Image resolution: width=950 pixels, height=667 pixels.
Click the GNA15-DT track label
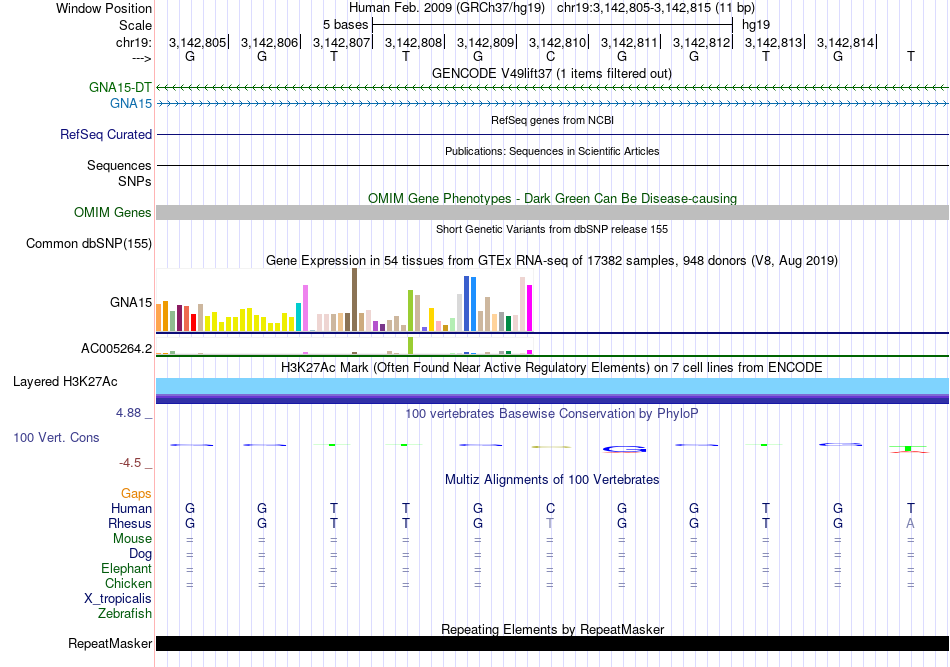pyautogui.click(x=120, y=87)
